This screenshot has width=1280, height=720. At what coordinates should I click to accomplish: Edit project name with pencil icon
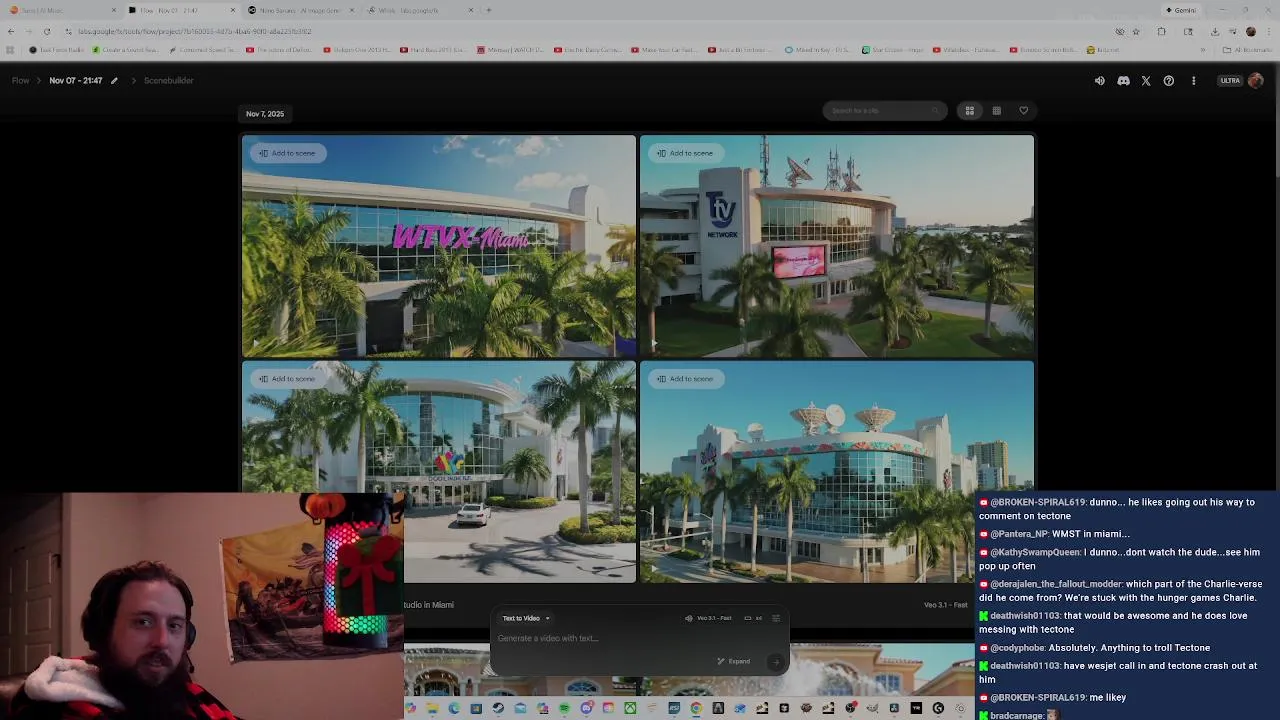click(114, 80)
